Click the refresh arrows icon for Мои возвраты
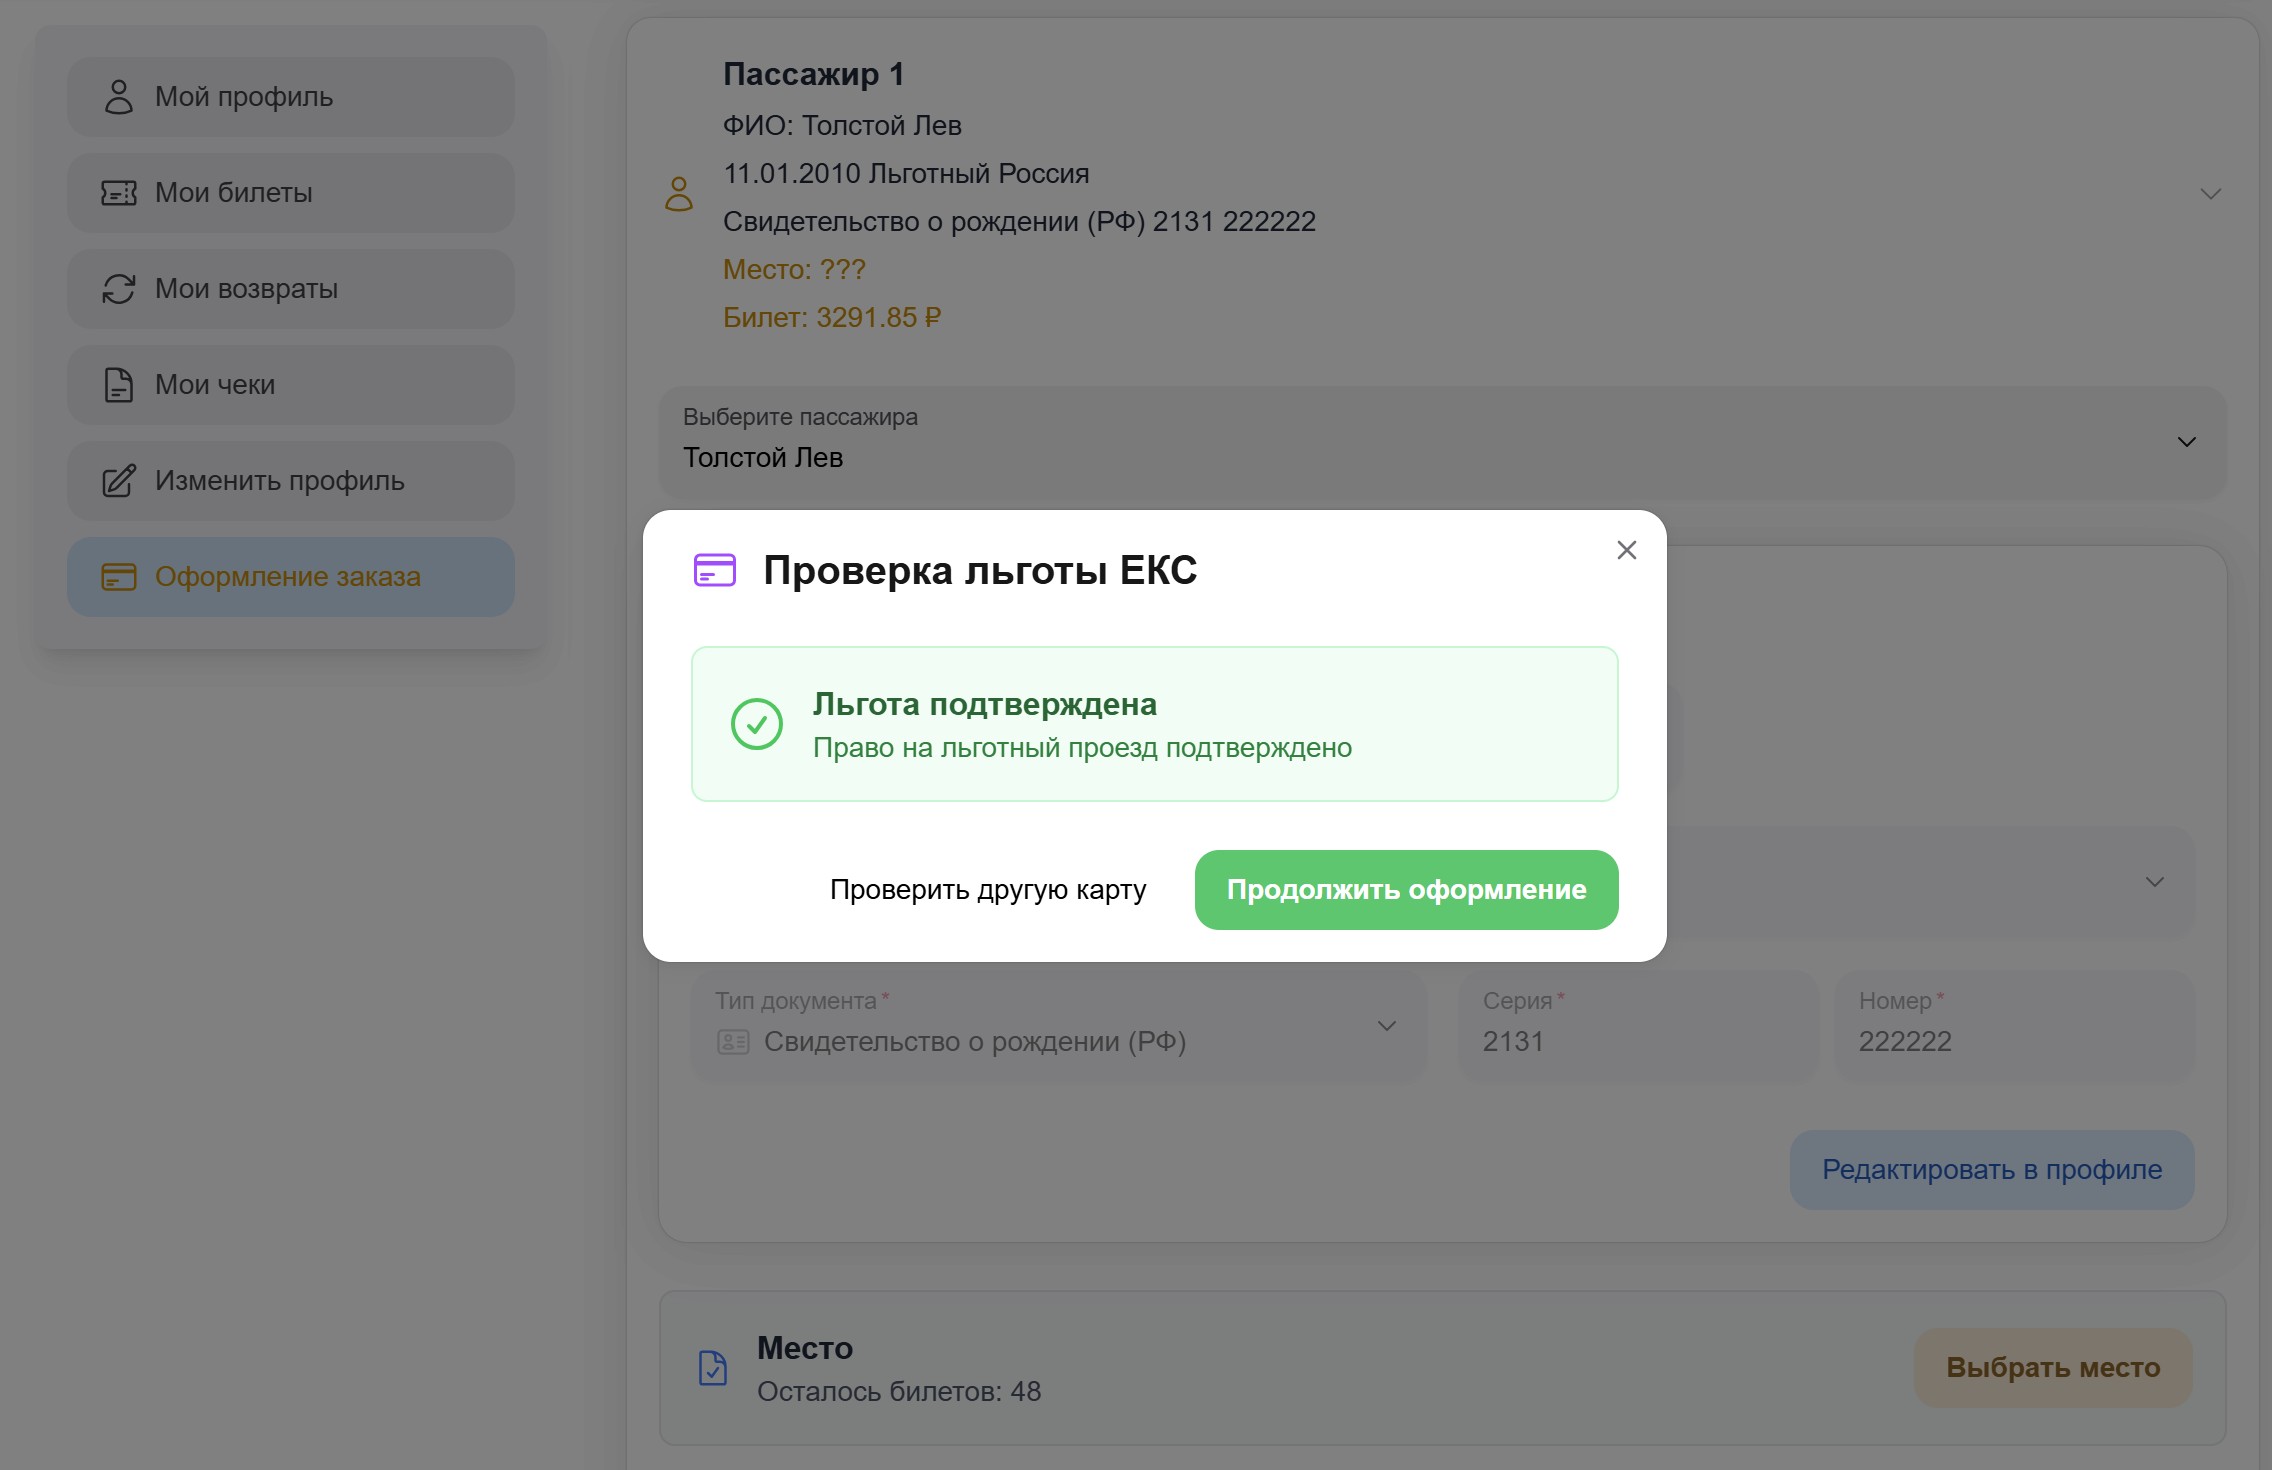The width and height of the screenshot is (2272, 1470). (119, 288)
